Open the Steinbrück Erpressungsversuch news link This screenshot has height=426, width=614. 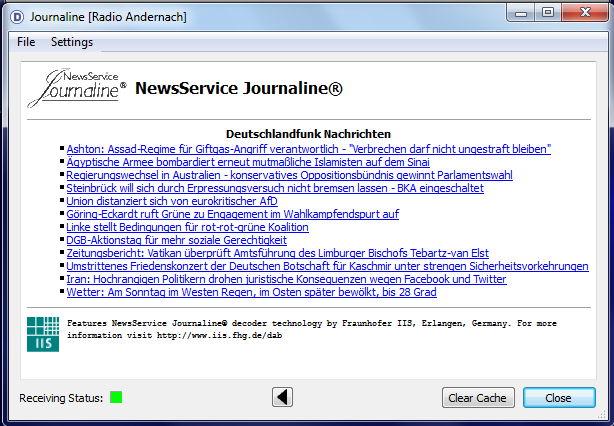[275, 188]
